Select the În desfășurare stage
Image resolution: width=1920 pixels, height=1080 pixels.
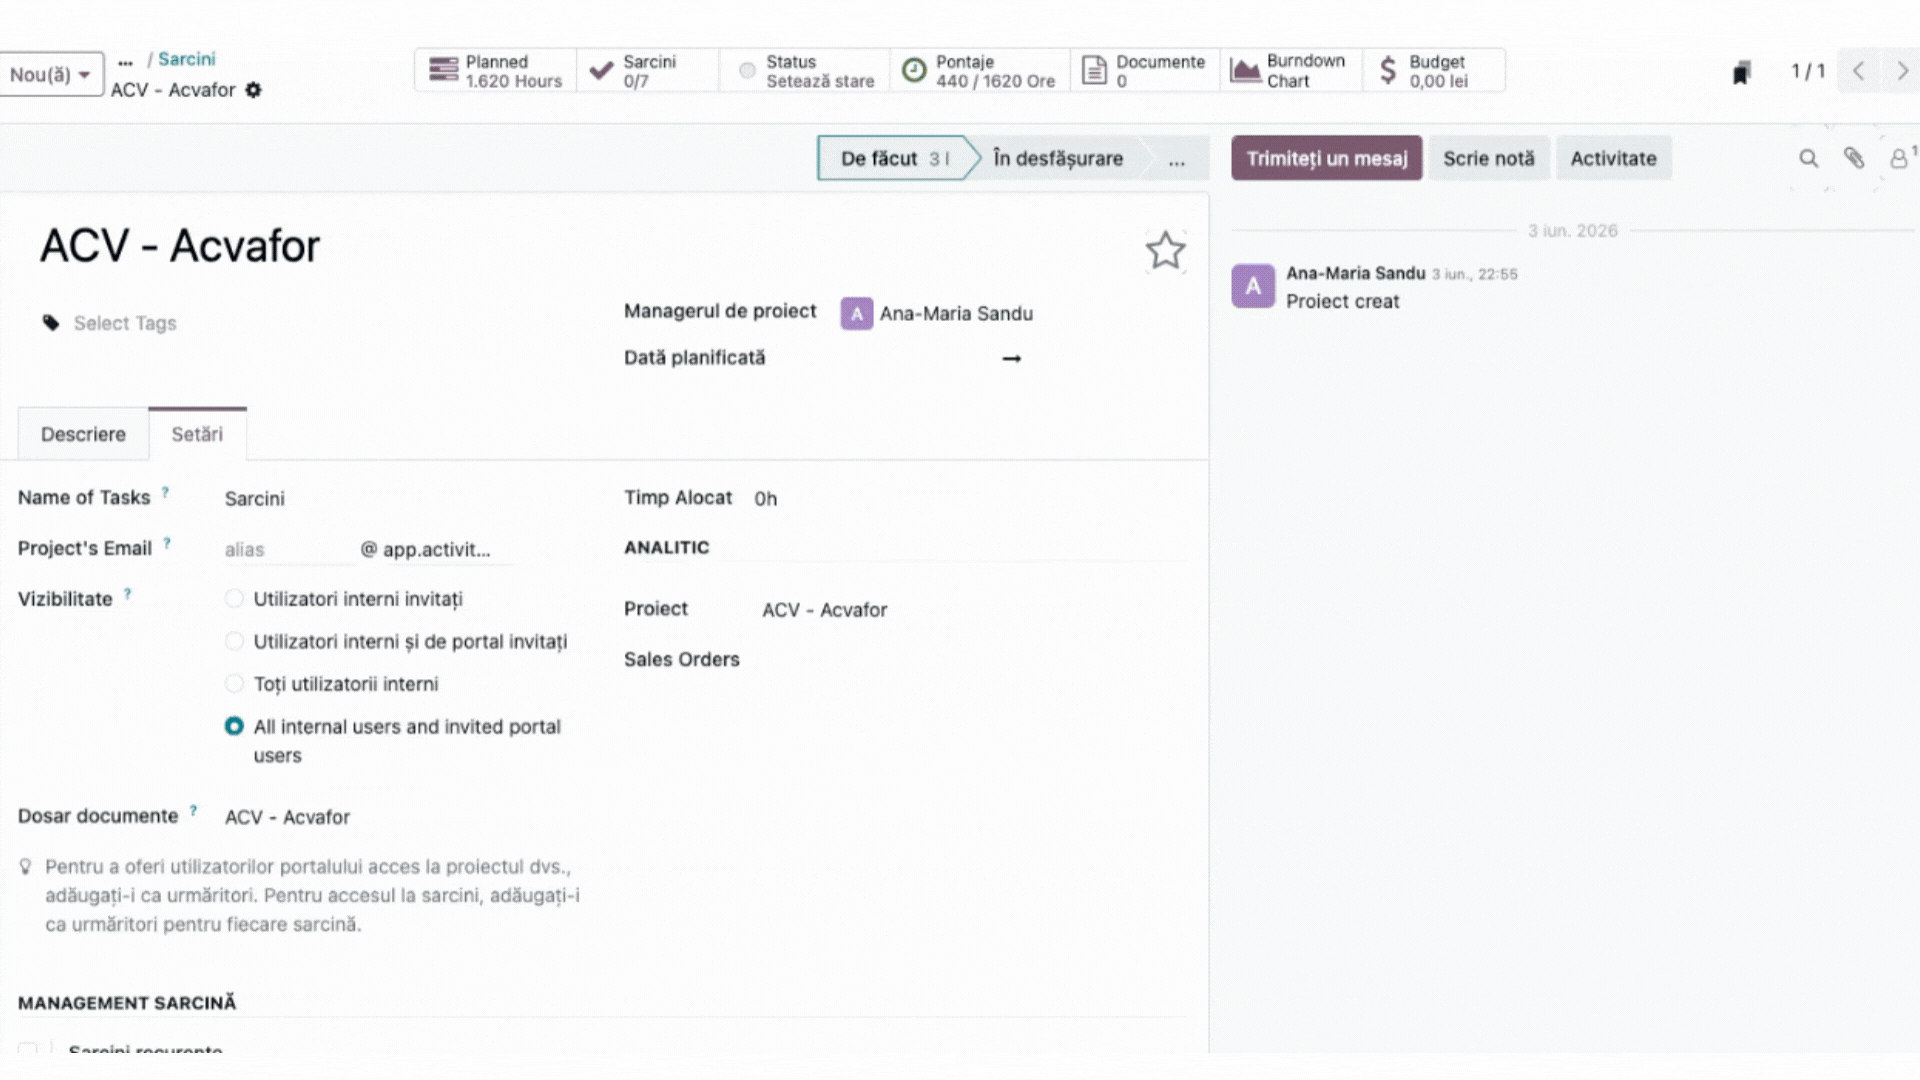[1058, 158]
